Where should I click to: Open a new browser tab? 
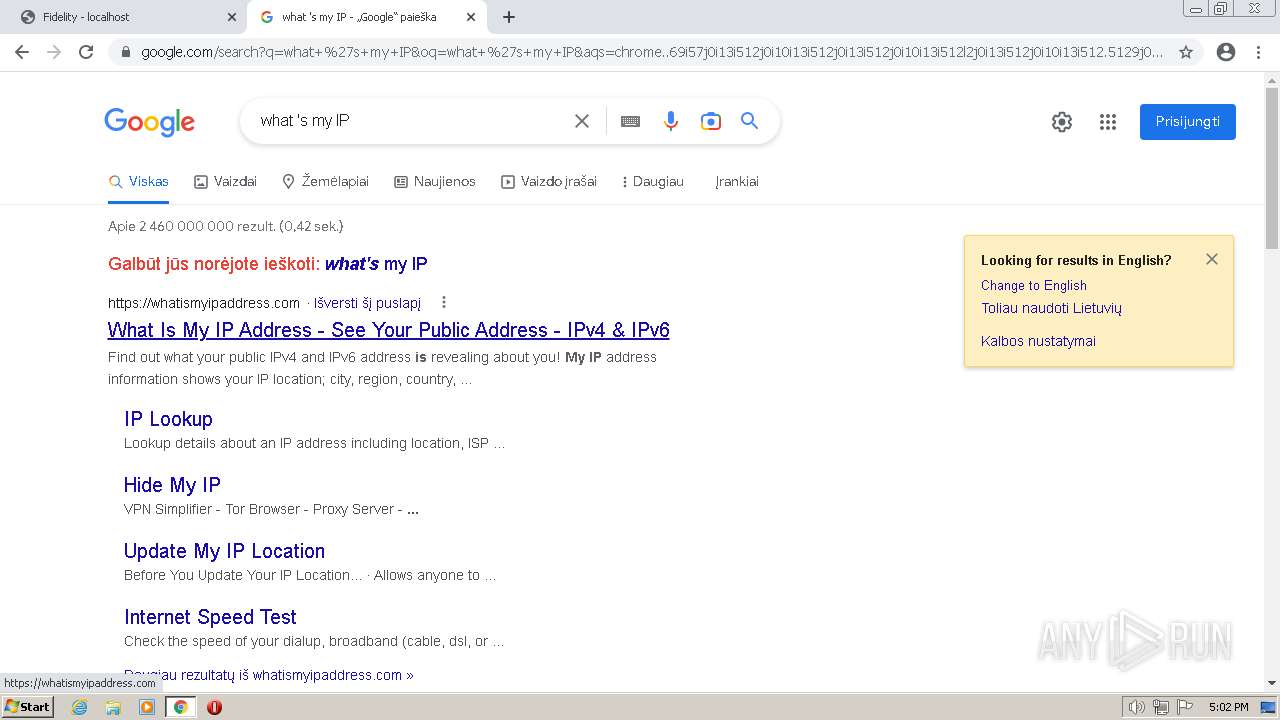pos(508,17)
